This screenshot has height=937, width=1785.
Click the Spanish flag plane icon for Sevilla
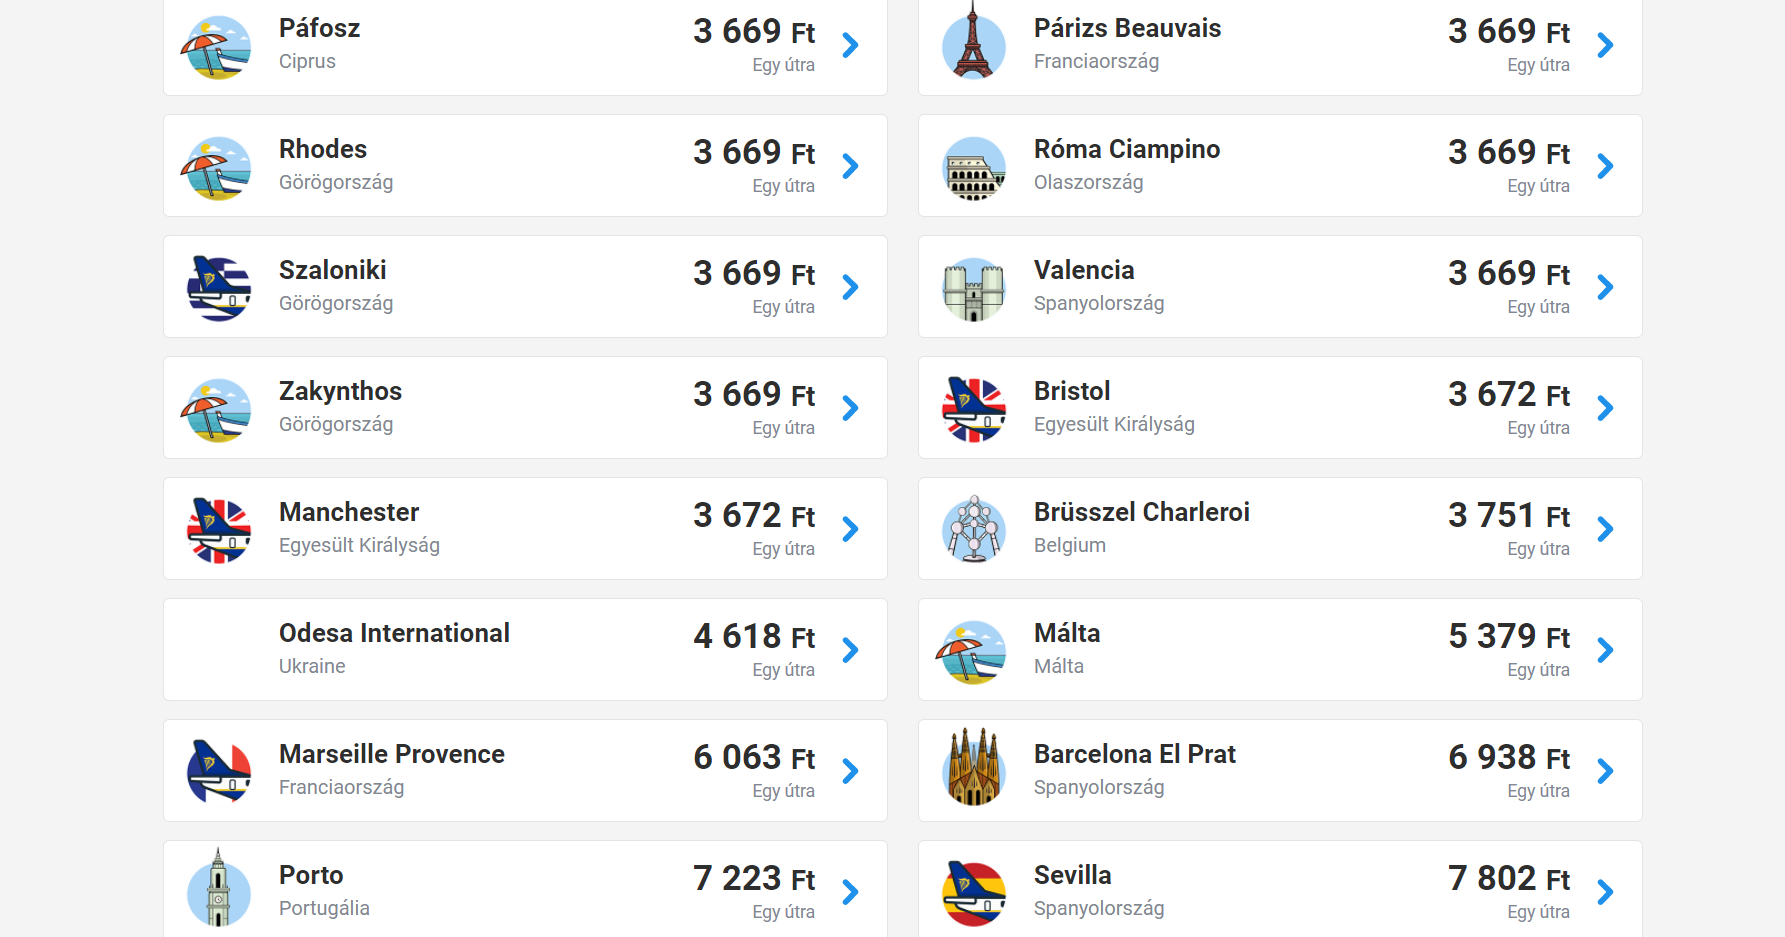point(973,892)
